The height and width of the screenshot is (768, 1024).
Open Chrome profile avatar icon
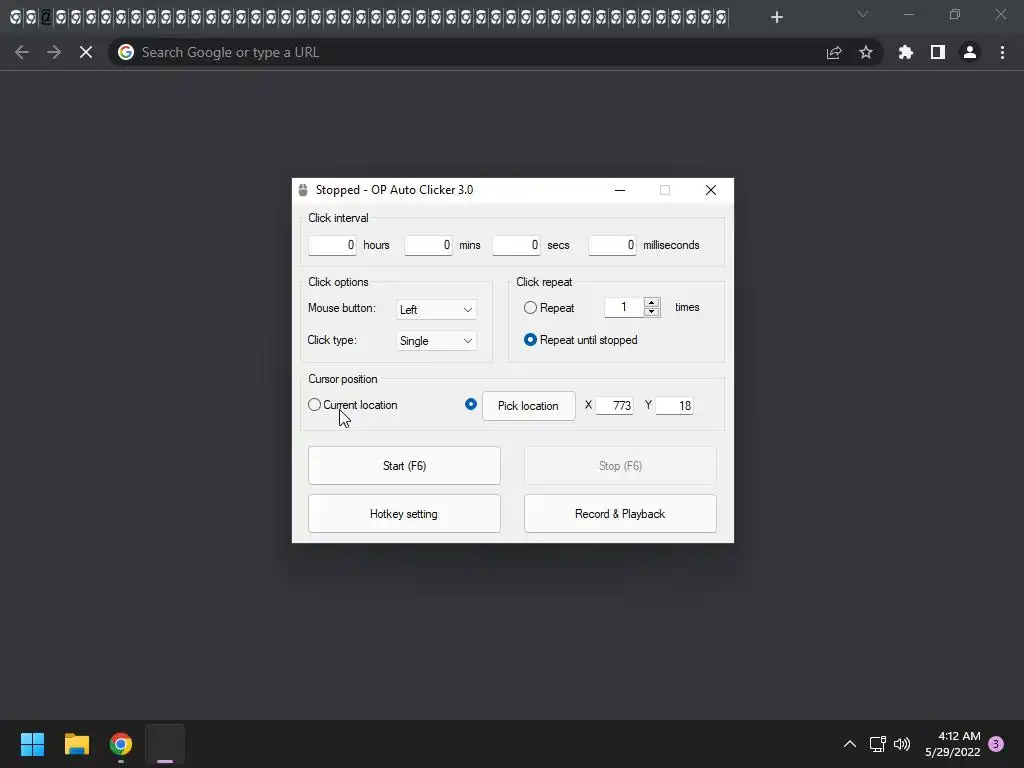tap(970, 52)
